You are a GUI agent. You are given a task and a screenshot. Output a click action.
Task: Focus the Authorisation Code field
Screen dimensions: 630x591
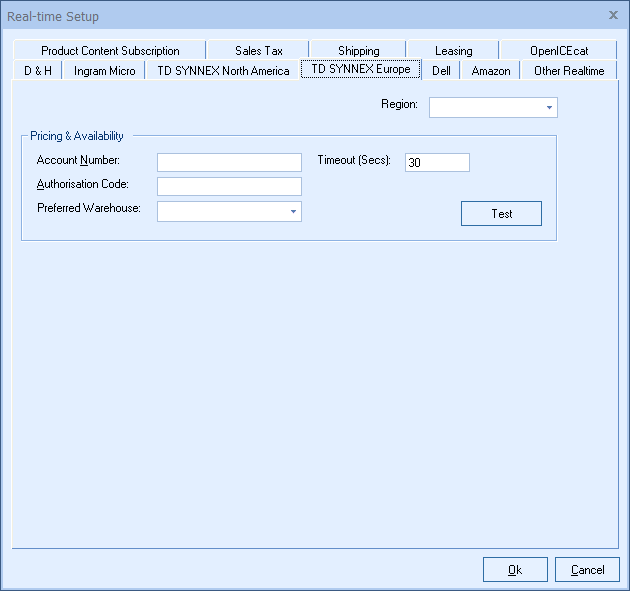[x=229, y=186]
